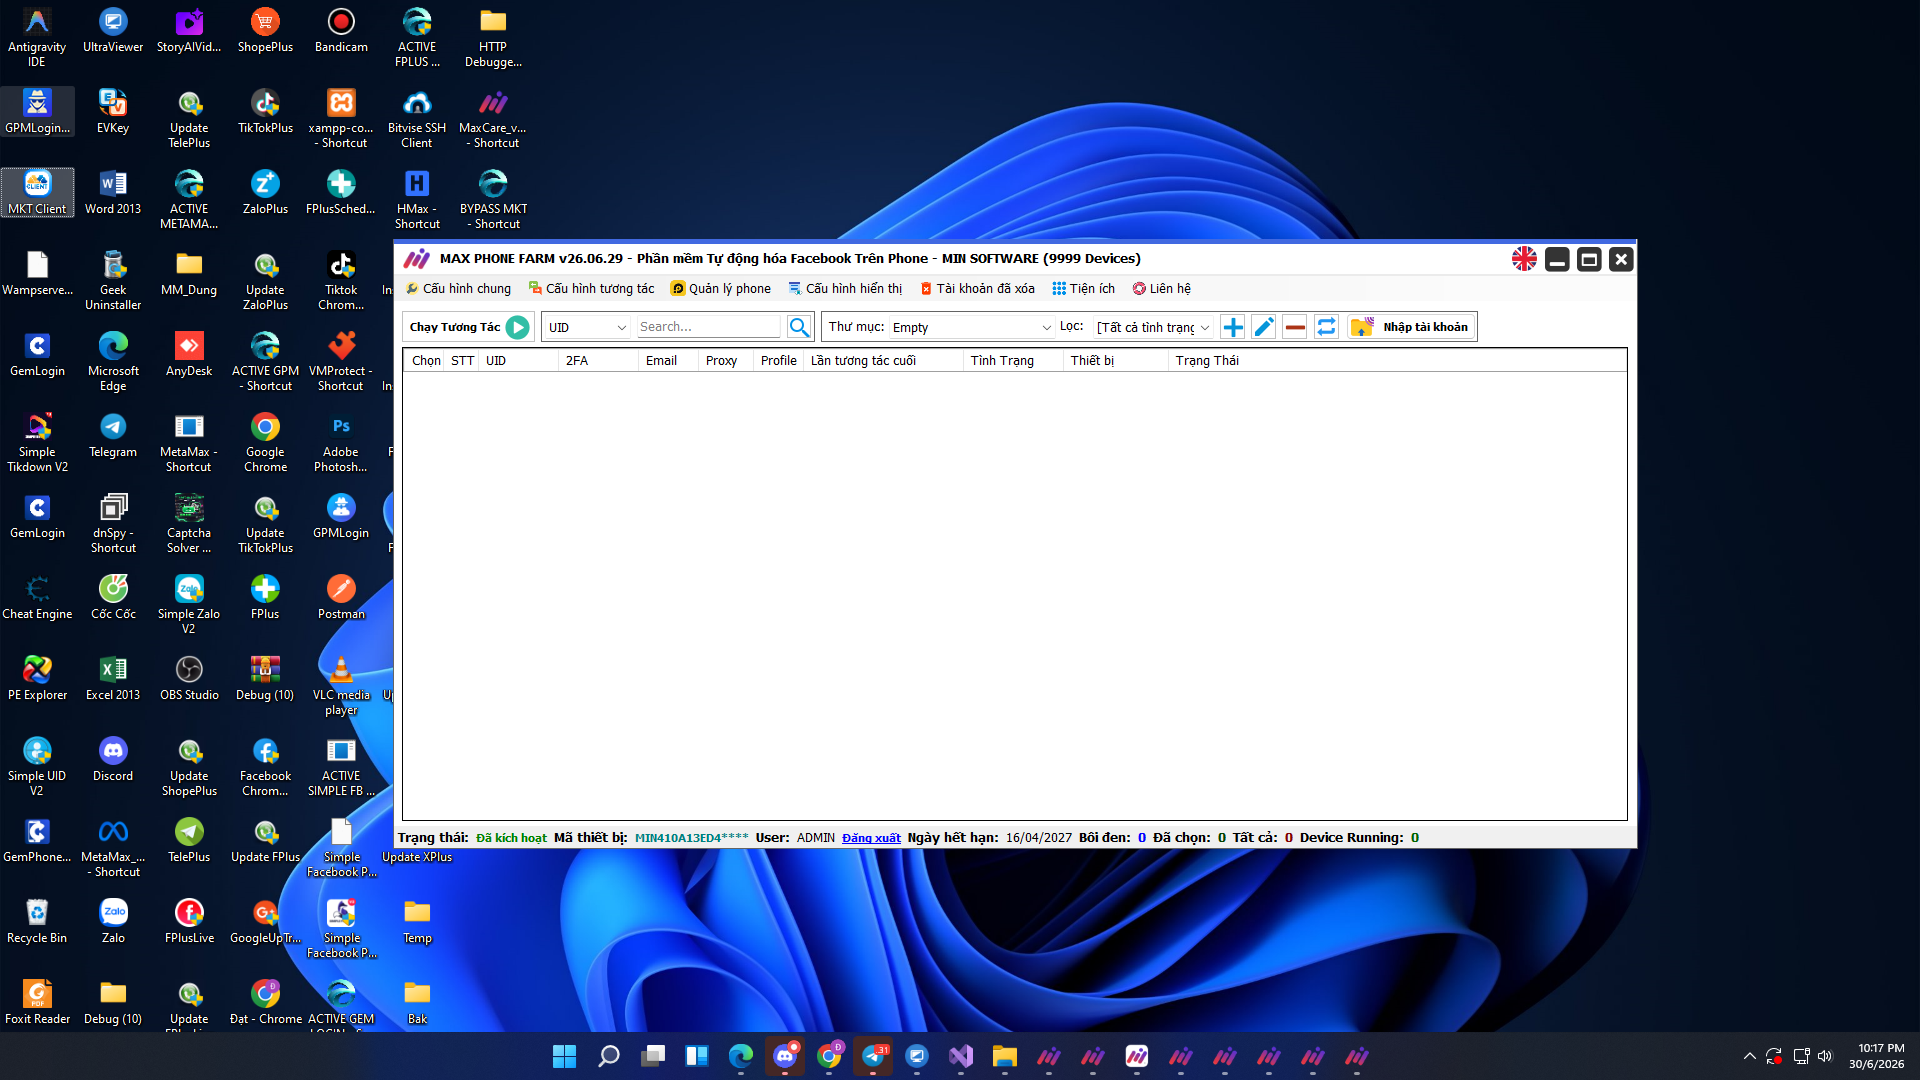Select the Antigravity IDE desktop icon

coord(37,38)
